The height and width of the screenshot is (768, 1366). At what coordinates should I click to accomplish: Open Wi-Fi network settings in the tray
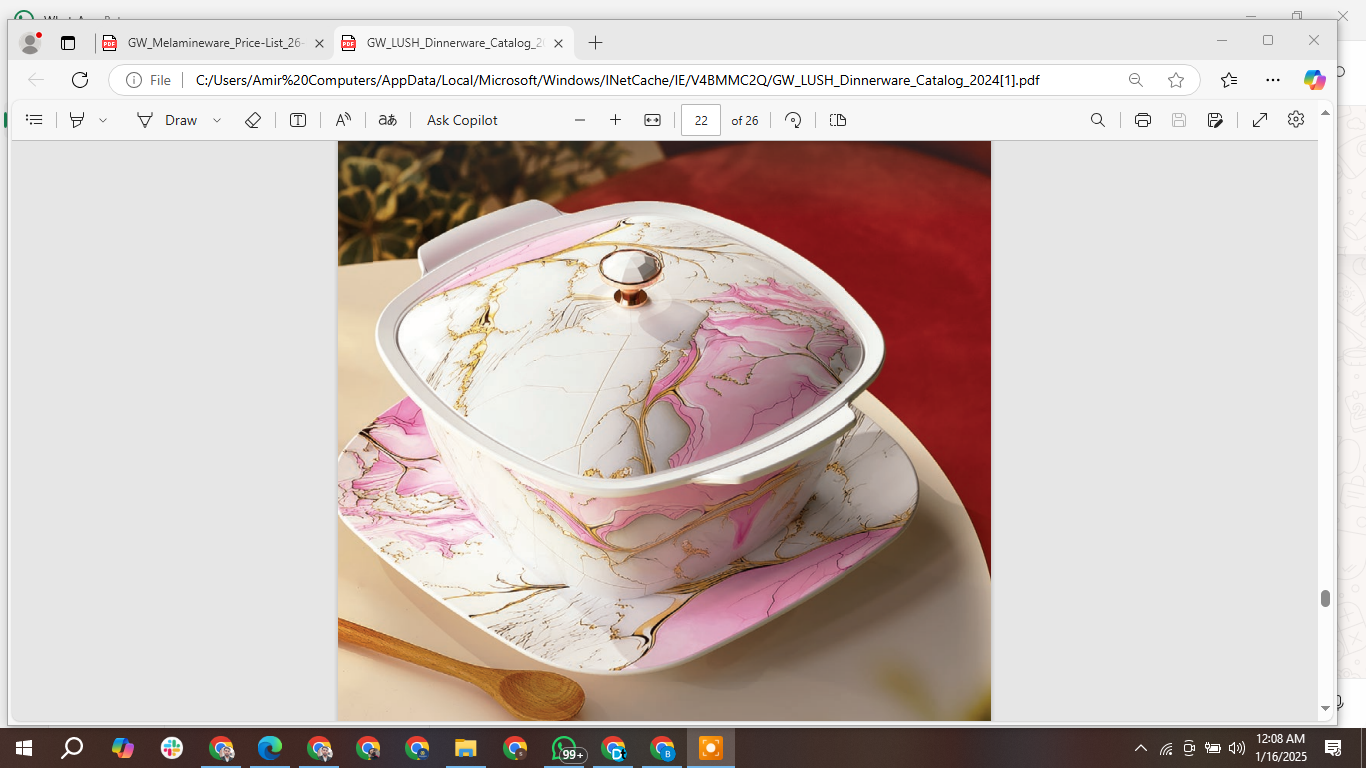[x=1166, y=748]
